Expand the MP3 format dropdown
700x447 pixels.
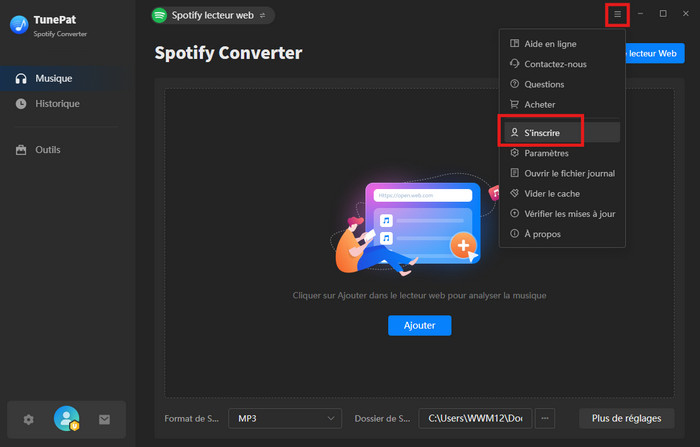click(x=285, y=418)
